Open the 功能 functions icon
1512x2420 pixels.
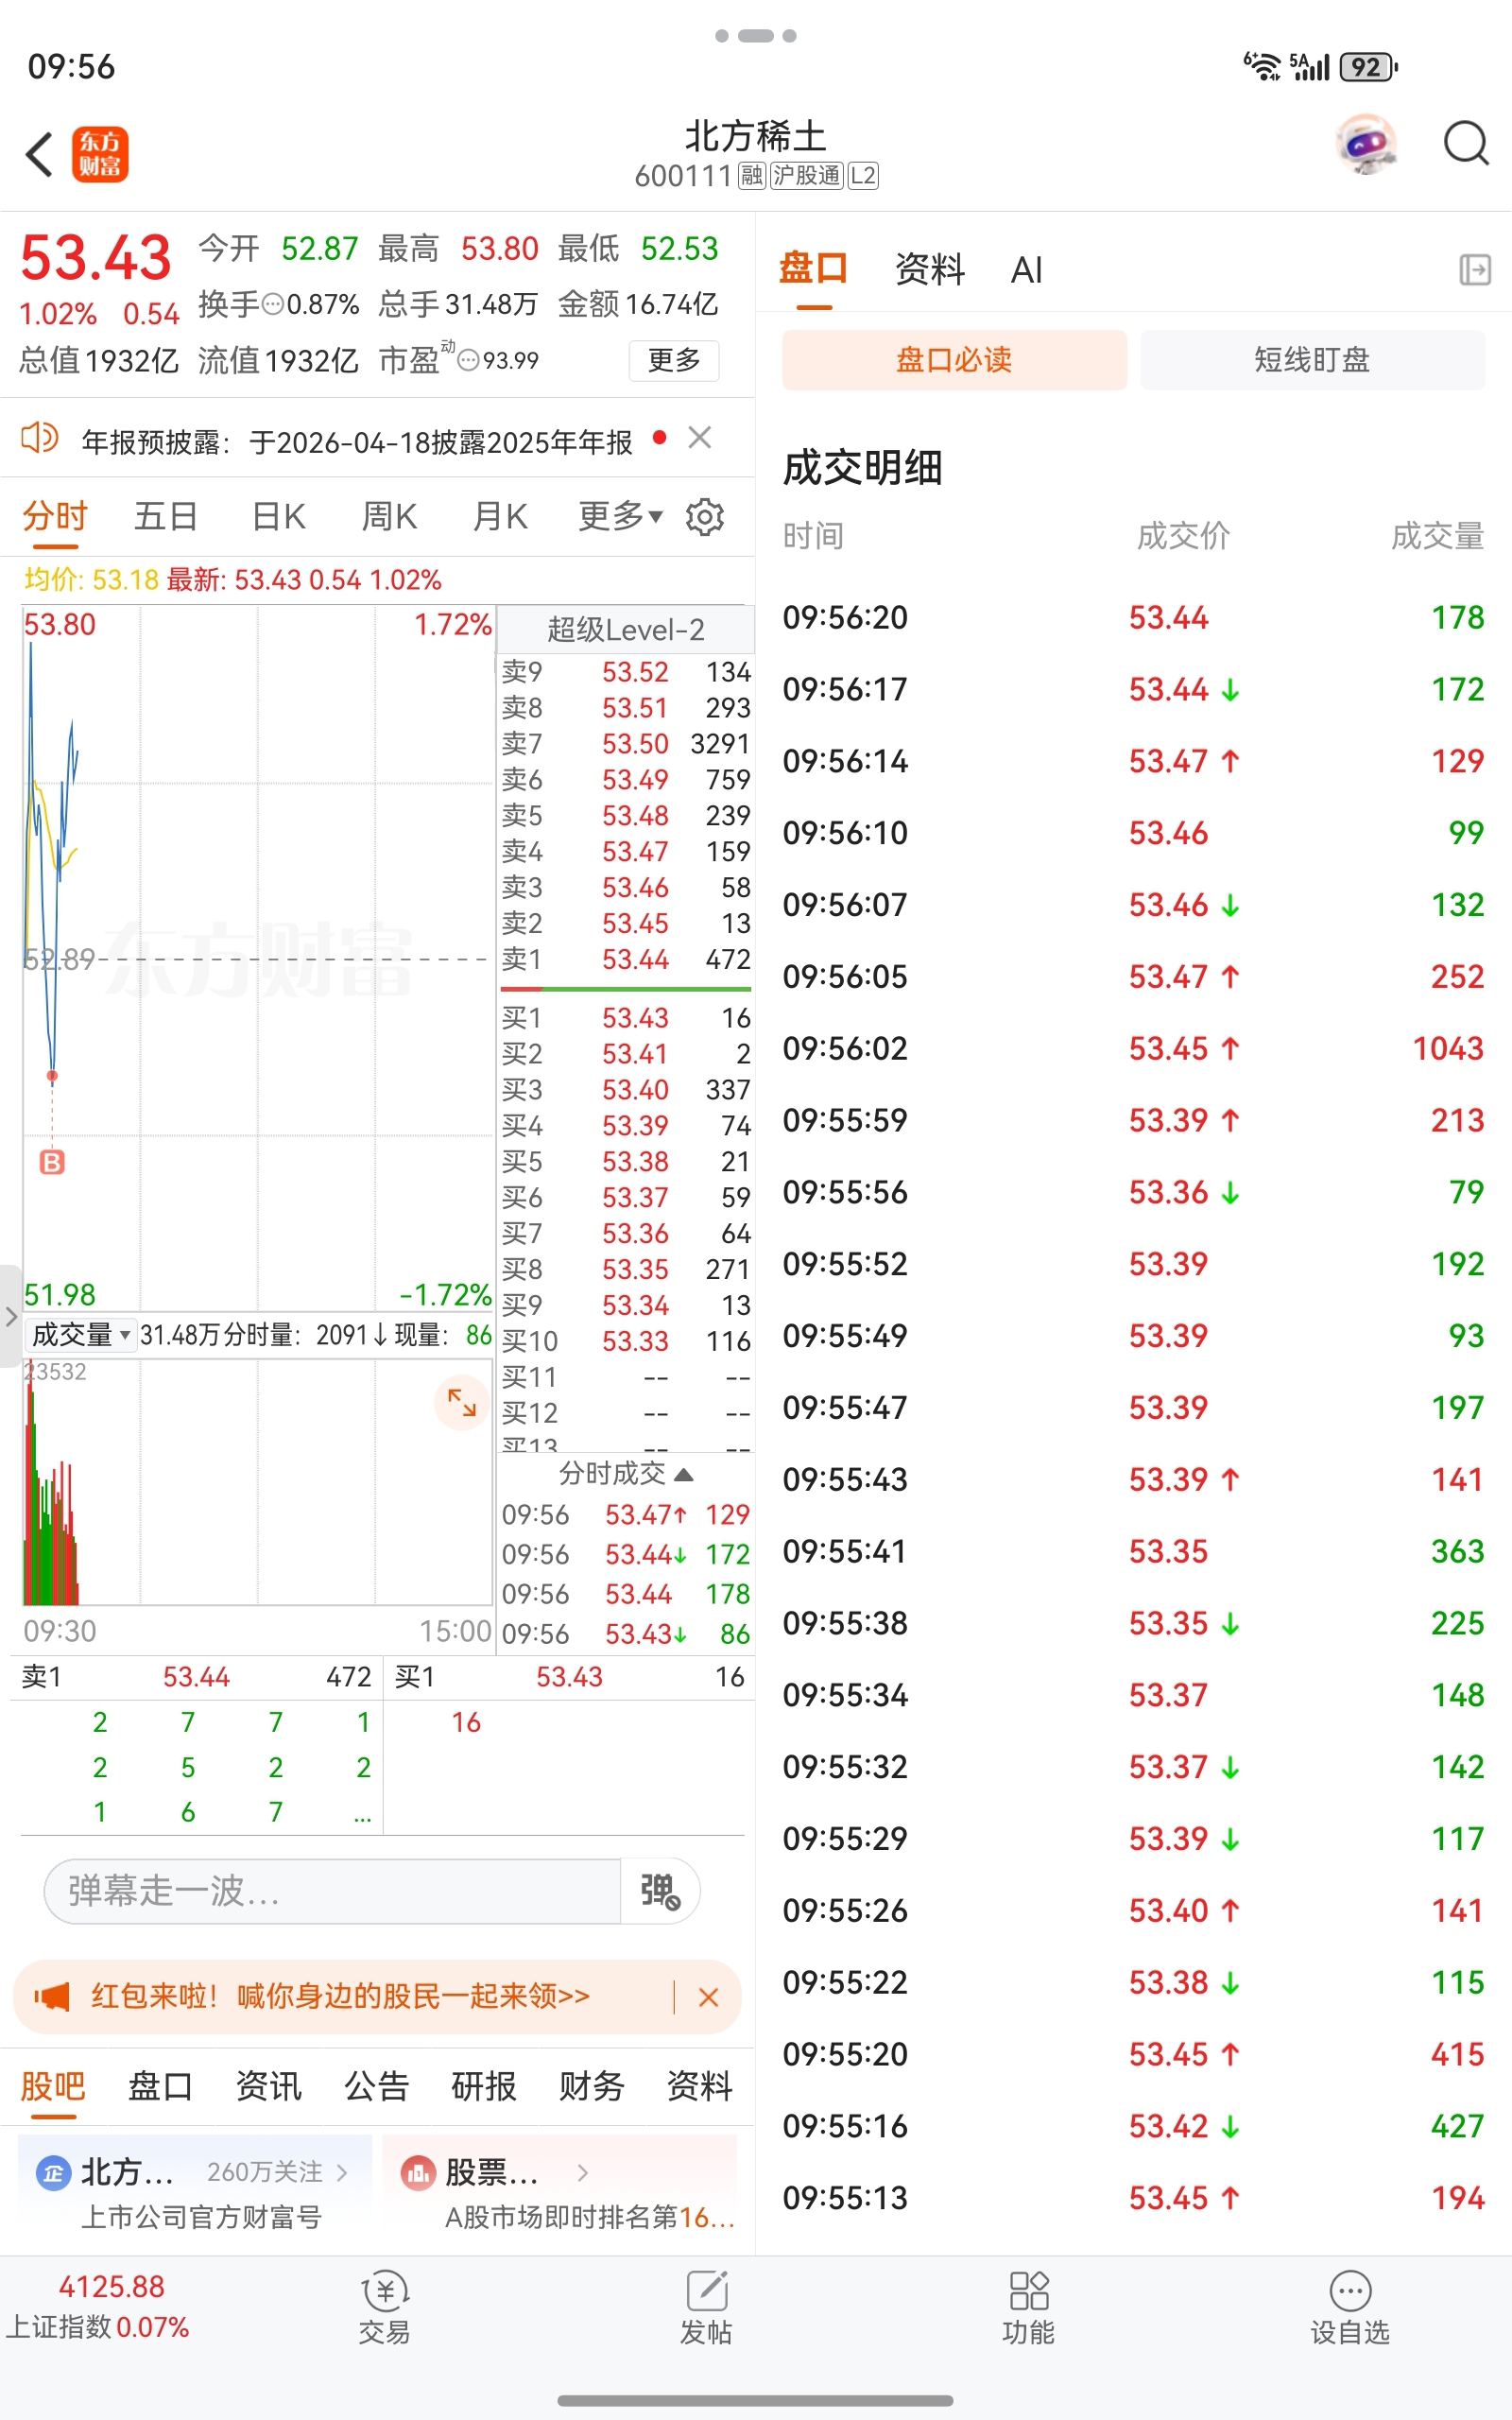(1028, 2308)
